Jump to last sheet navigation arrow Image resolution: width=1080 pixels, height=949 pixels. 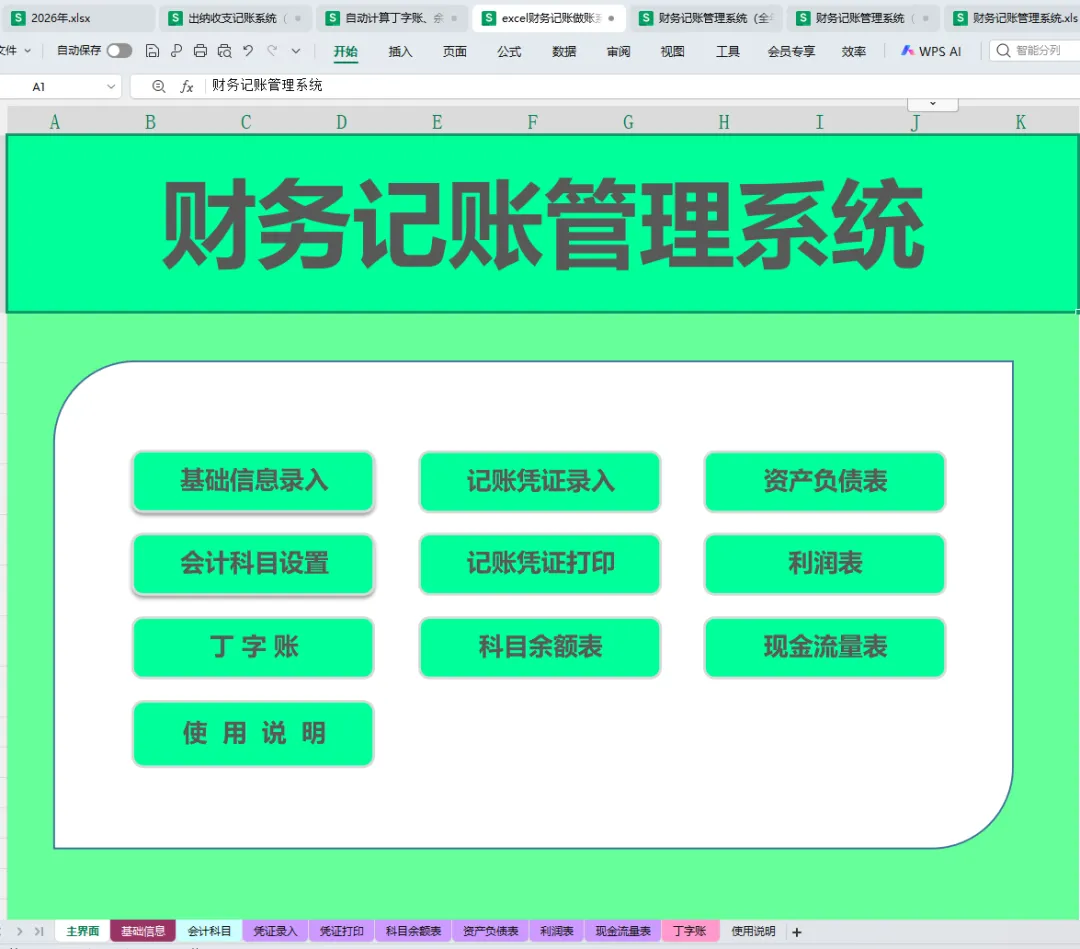pyautogui.click(x=39, y=932)
